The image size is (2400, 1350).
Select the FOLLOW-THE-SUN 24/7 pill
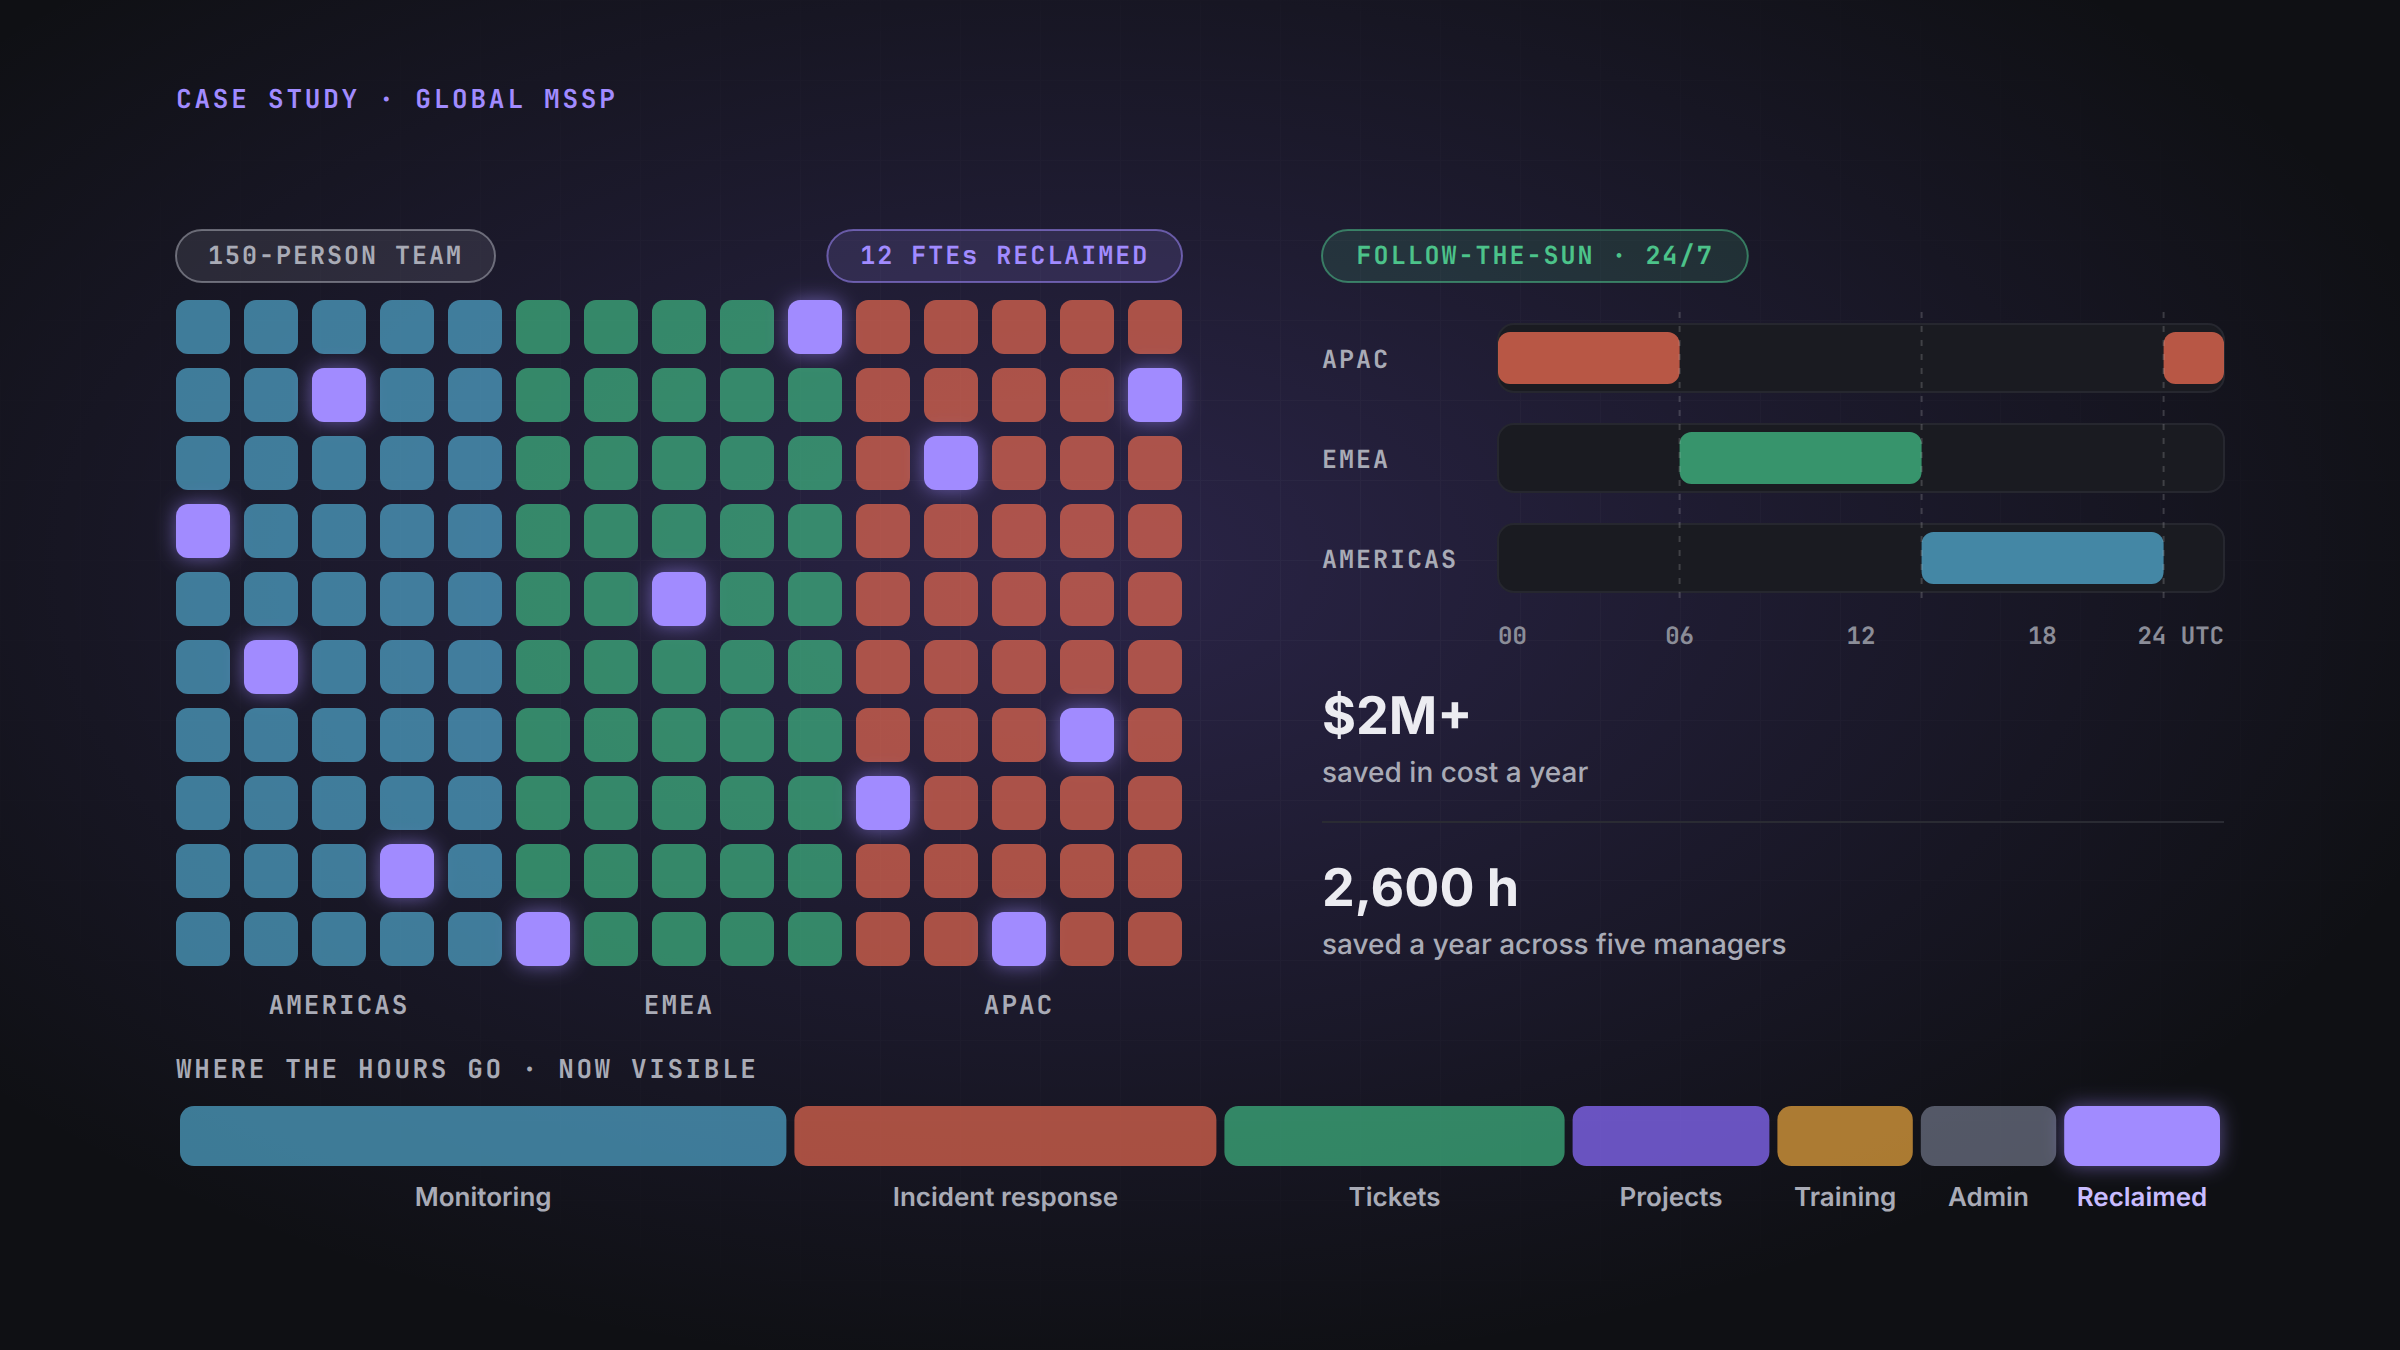(x=1534, y=256)
